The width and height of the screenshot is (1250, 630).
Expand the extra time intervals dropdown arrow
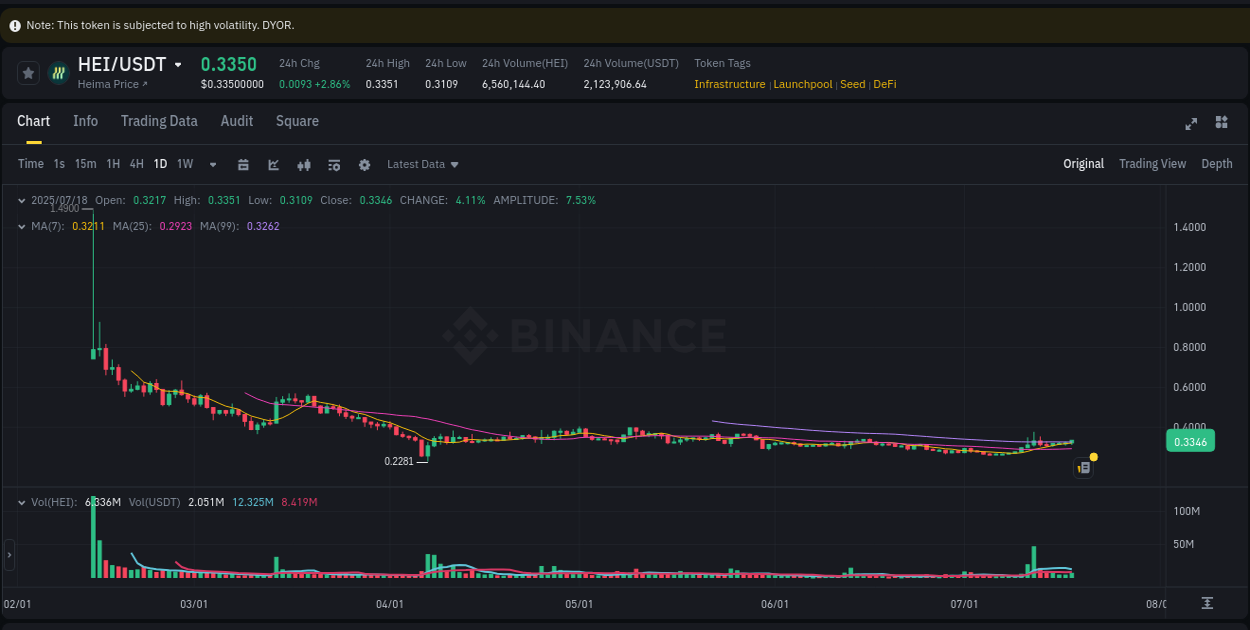212,164
